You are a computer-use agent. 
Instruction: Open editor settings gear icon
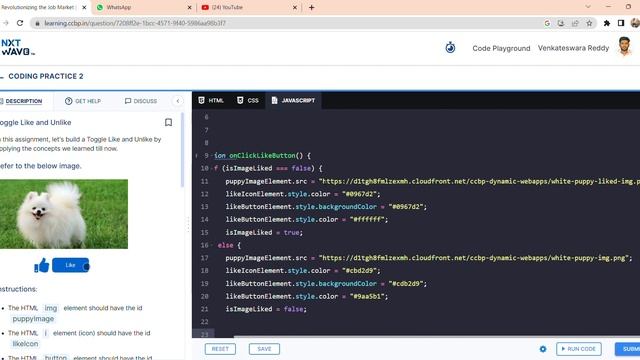coord(543,349)
